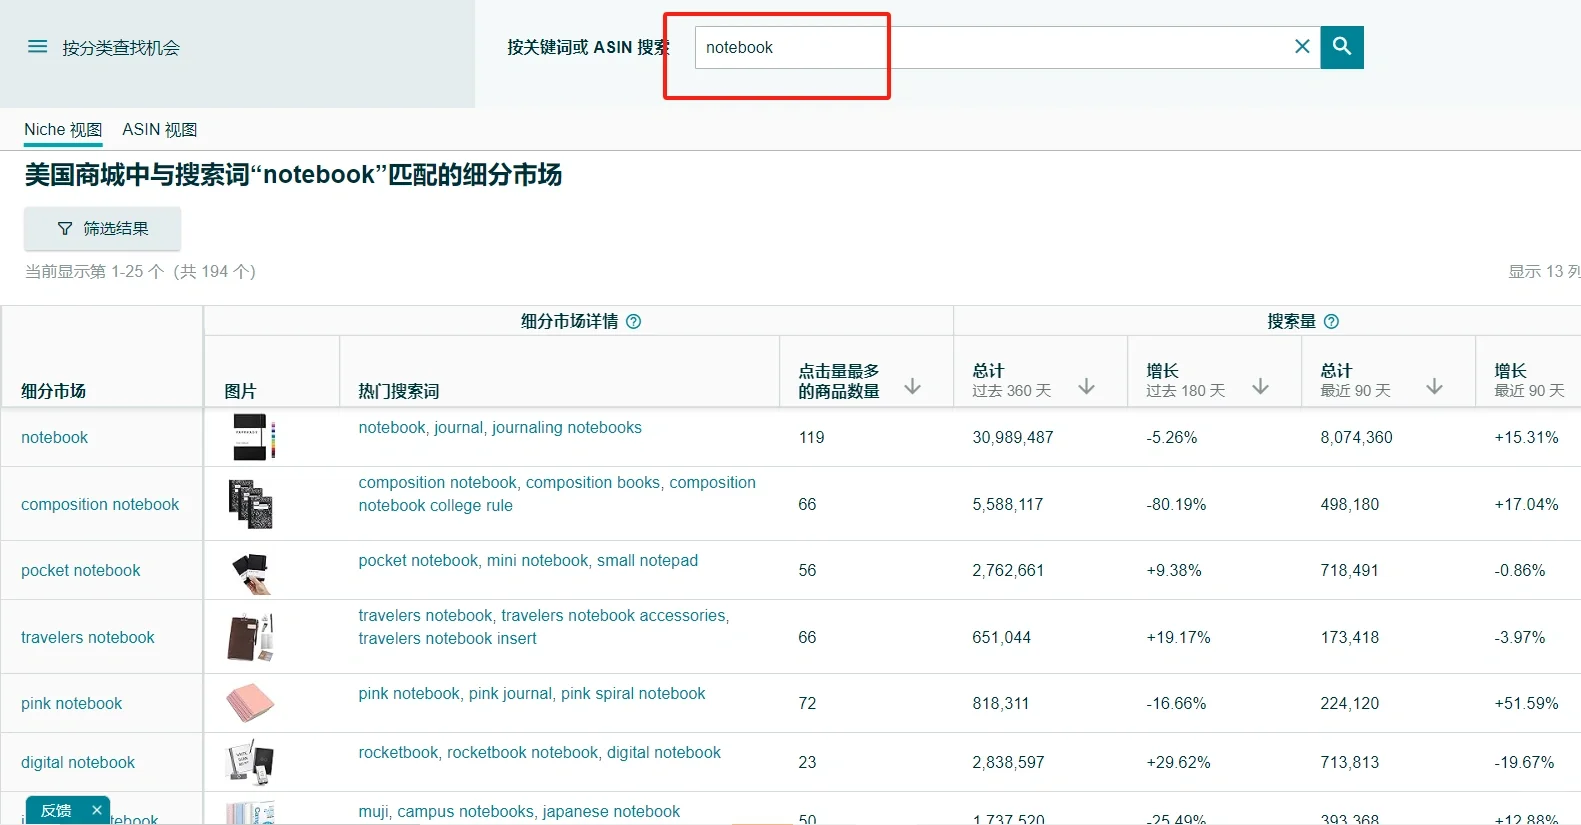Open the 筛选结果 filter button

102,229
